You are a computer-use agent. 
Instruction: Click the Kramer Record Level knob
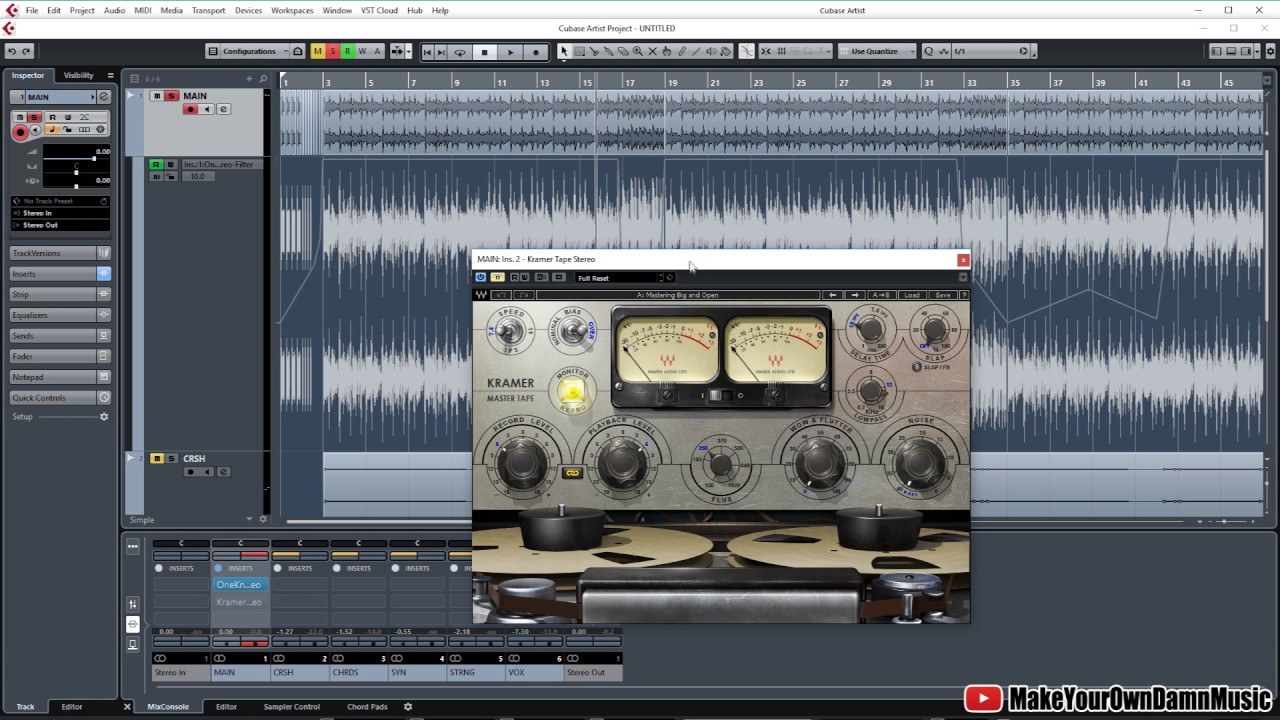point(522,463)
